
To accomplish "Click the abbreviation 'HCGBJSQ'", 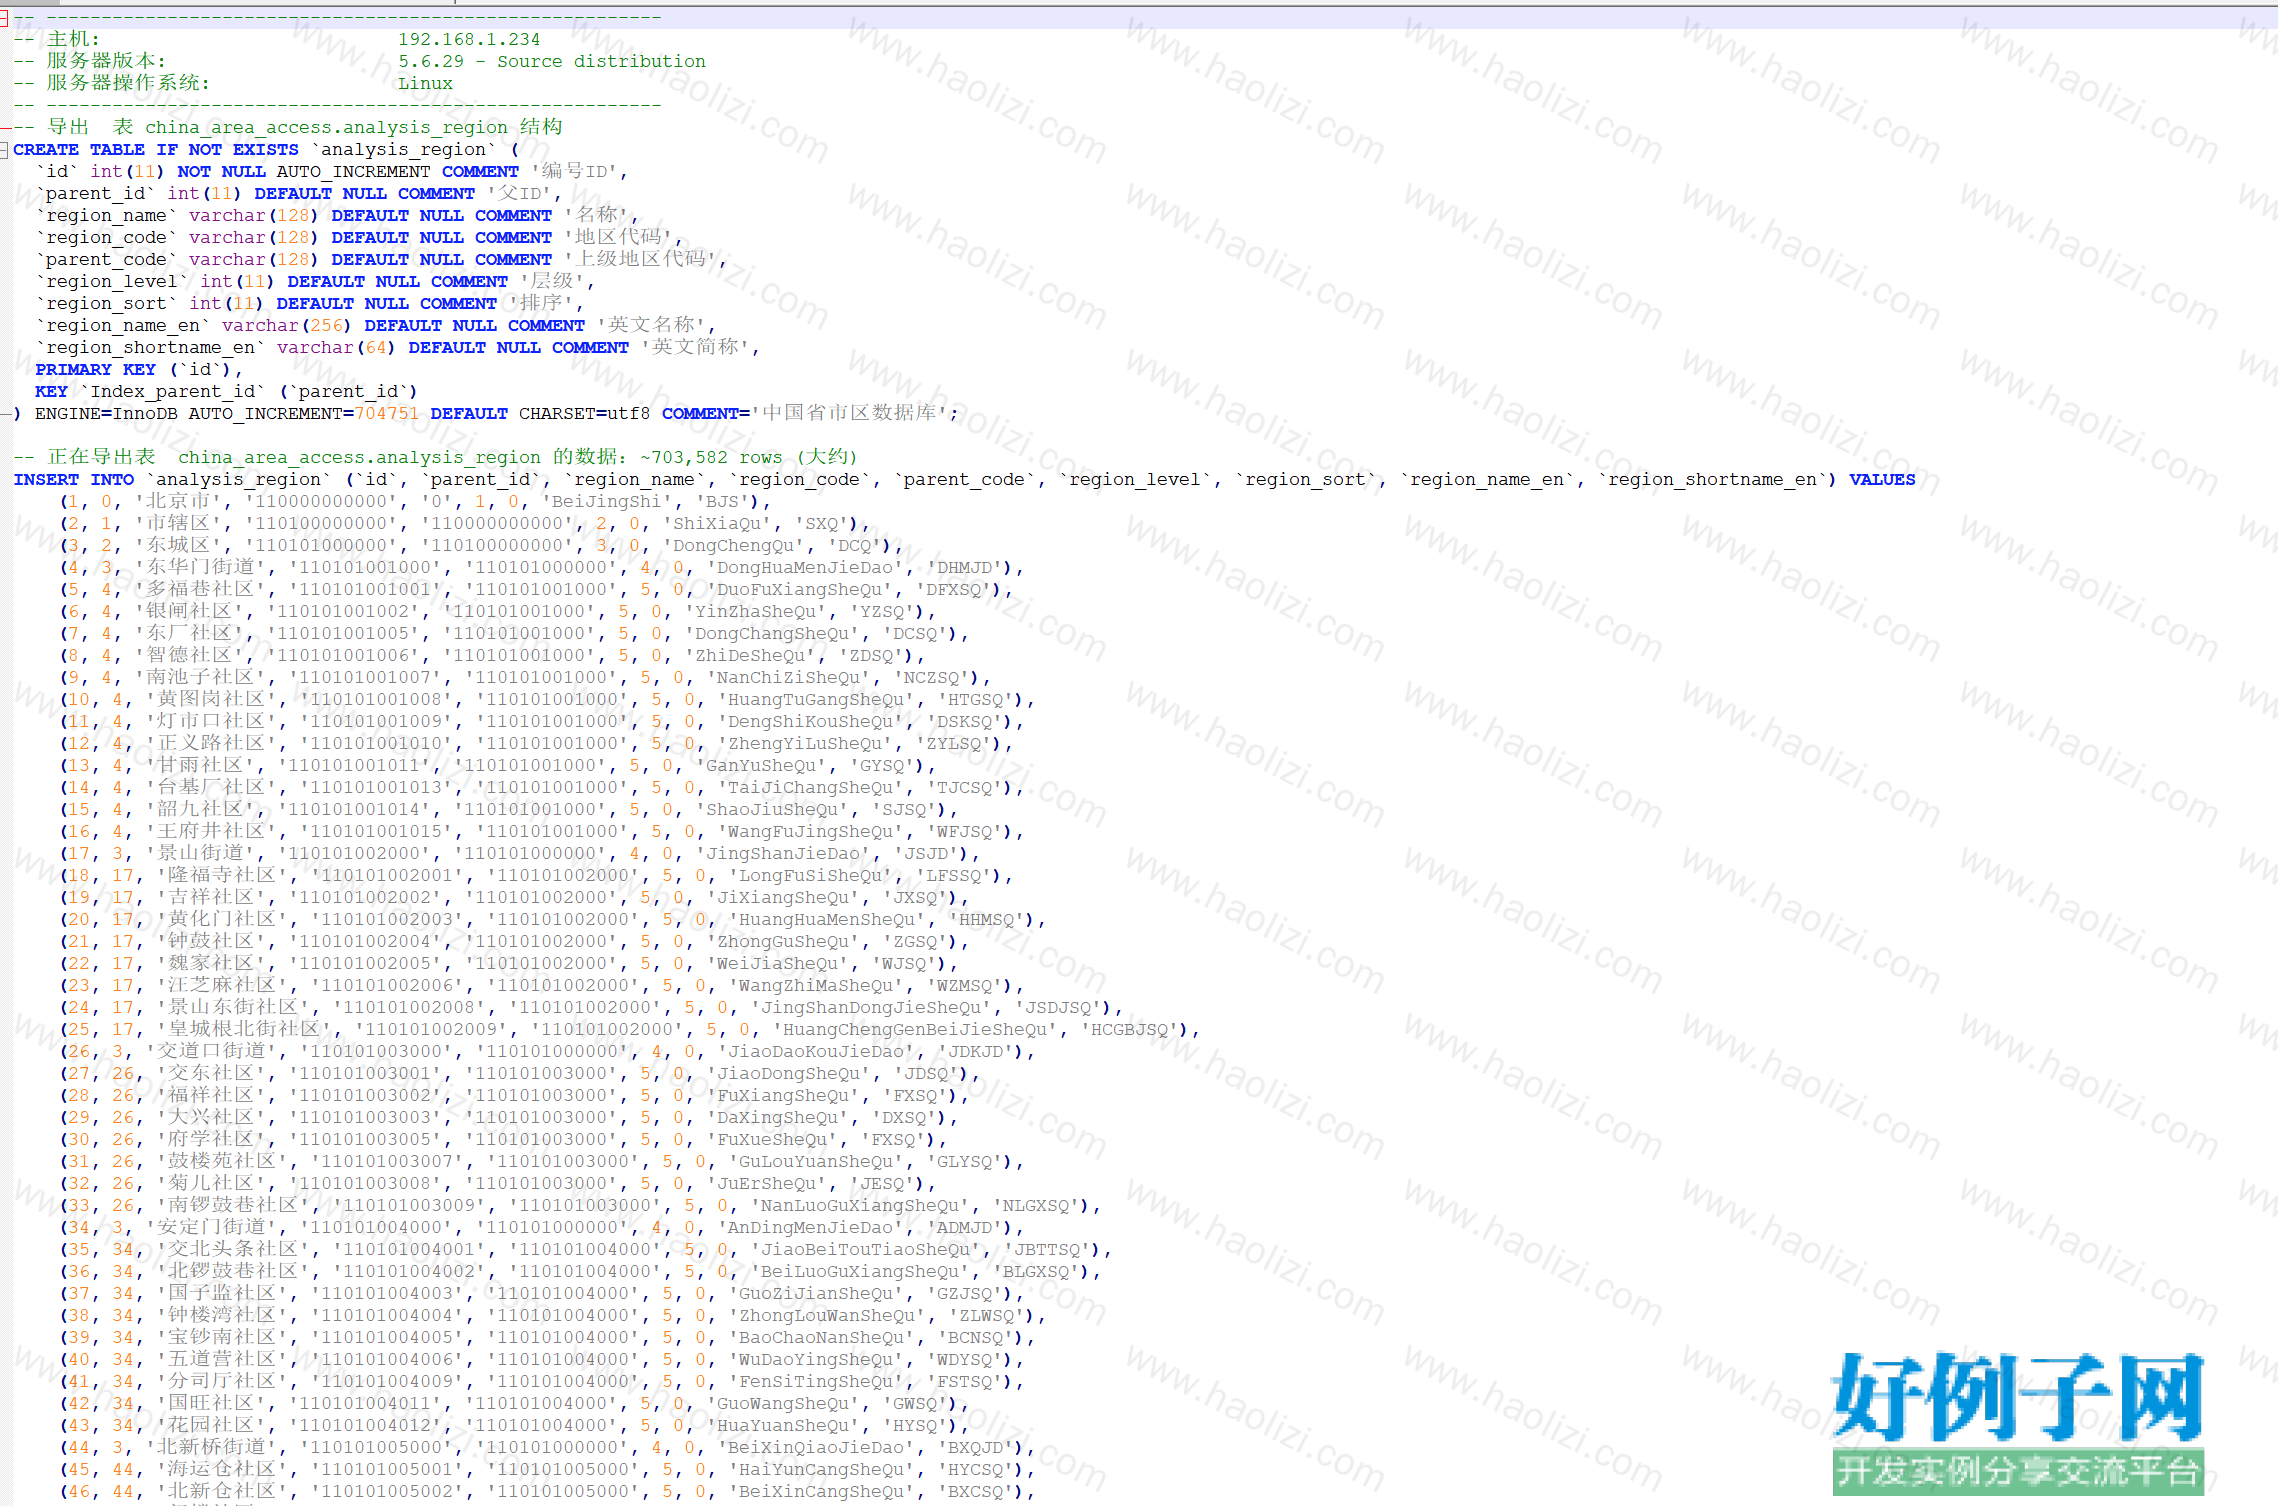I will coord(1129,1030).
